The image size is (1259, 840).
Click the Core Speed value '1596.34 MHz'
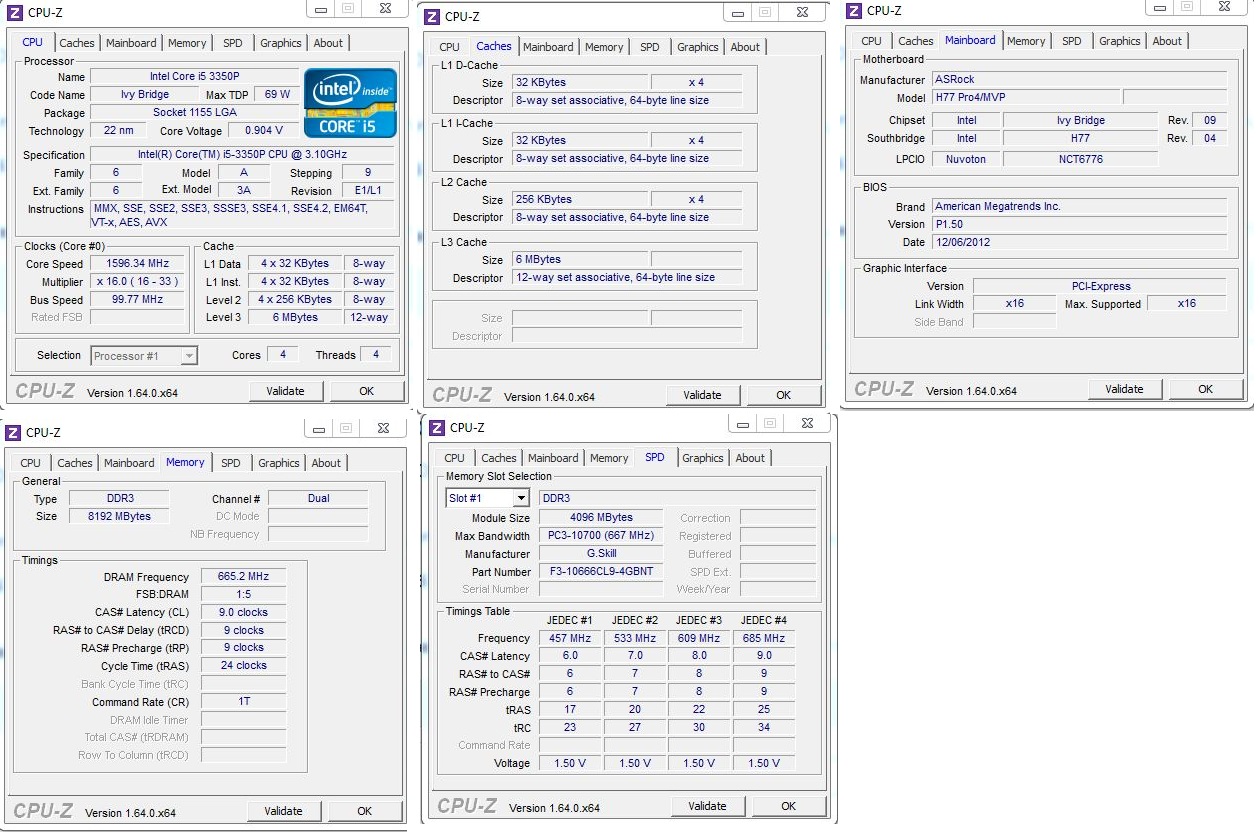137,264
